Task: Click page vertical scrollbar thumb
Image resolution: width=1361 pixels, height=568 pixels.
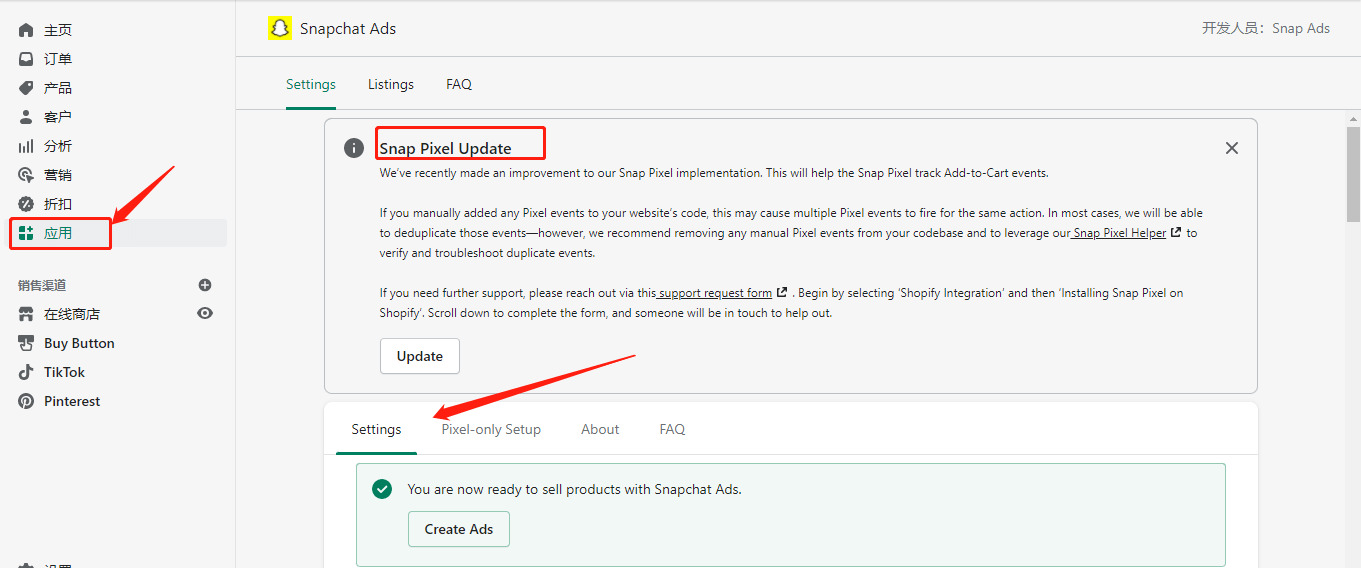Action: (1353, 173)
